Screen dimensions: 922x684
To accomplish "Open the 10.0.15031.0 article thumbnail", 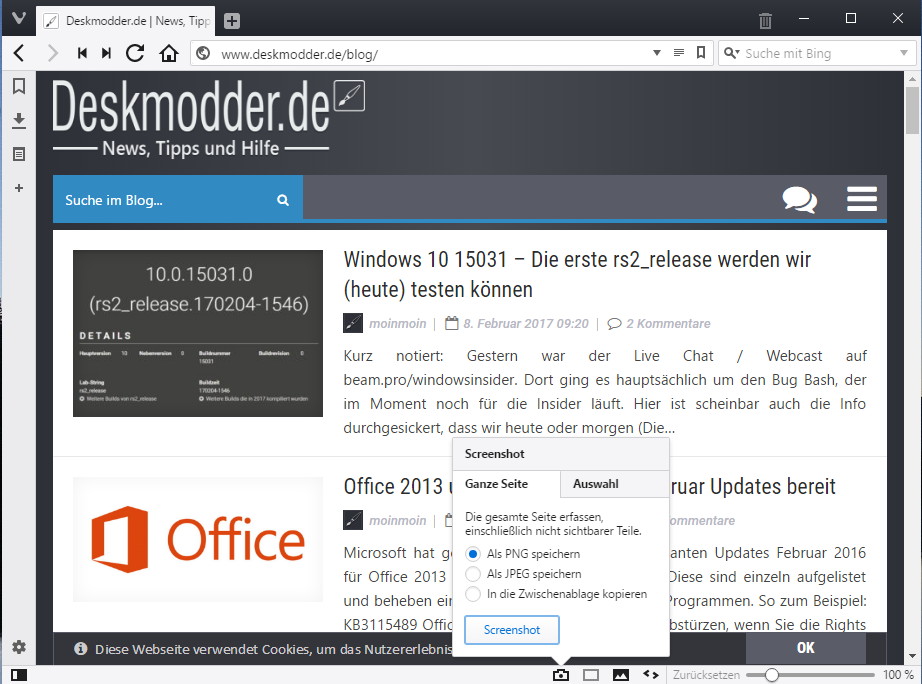I will click(x=198, y=333).
